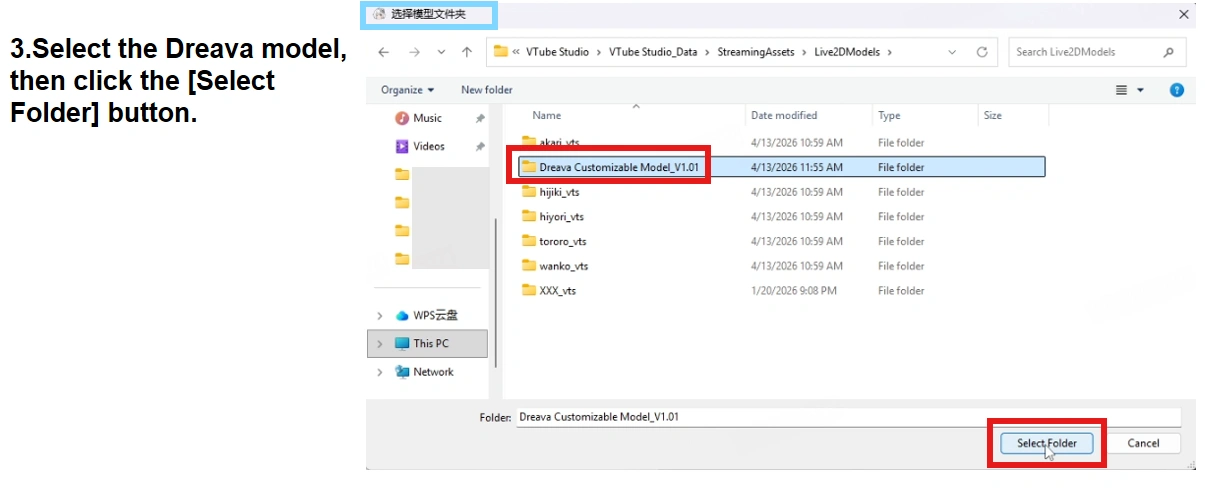Change the view layout icon
The image size is (1205, 498).
tap(1122, 90)
